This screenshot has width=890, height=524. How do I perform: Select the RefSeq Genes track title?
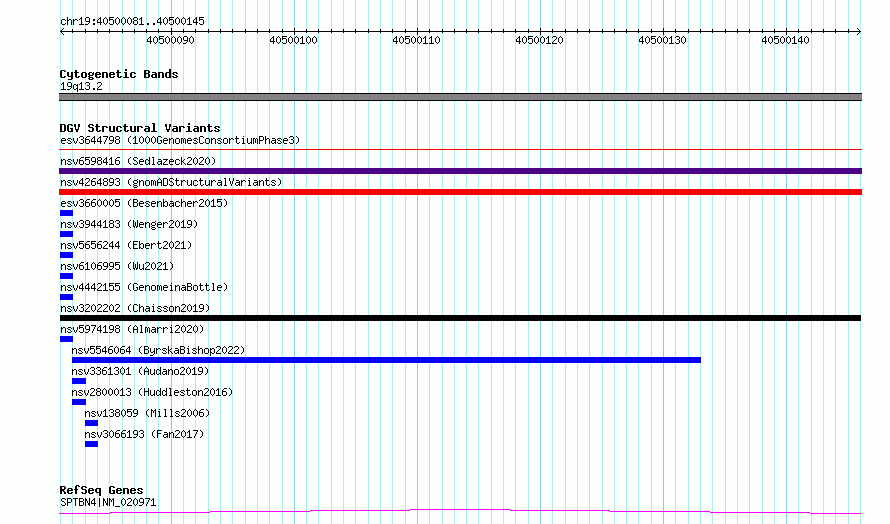tap(101, 490)
